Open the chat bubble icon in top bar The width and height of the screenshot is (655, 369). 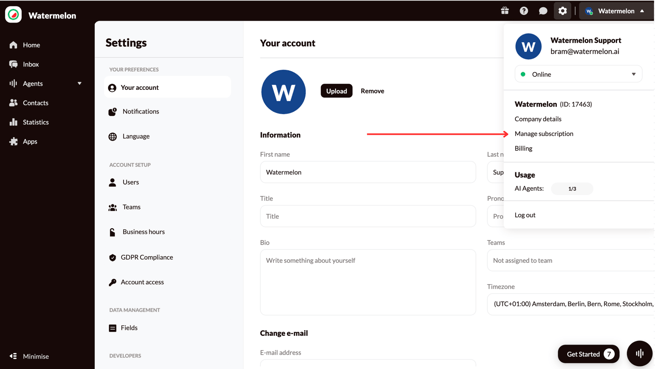click(543, 11)
